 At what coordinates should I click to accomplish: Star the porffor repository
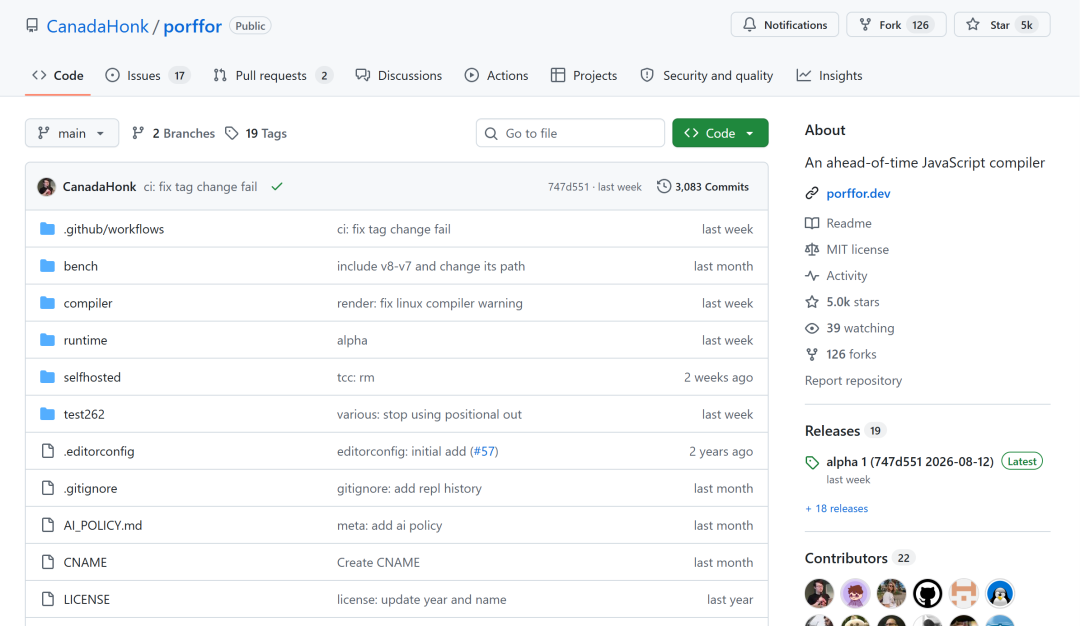tap(1001, 25)
